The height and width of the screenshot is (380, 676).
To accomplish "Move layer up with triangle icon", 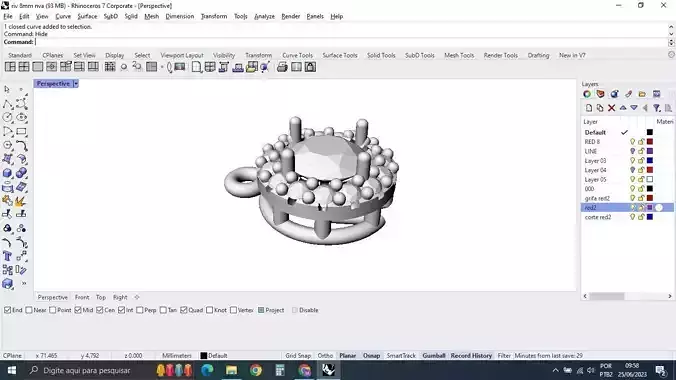I will pyautogui.click(x=623, y=108).
